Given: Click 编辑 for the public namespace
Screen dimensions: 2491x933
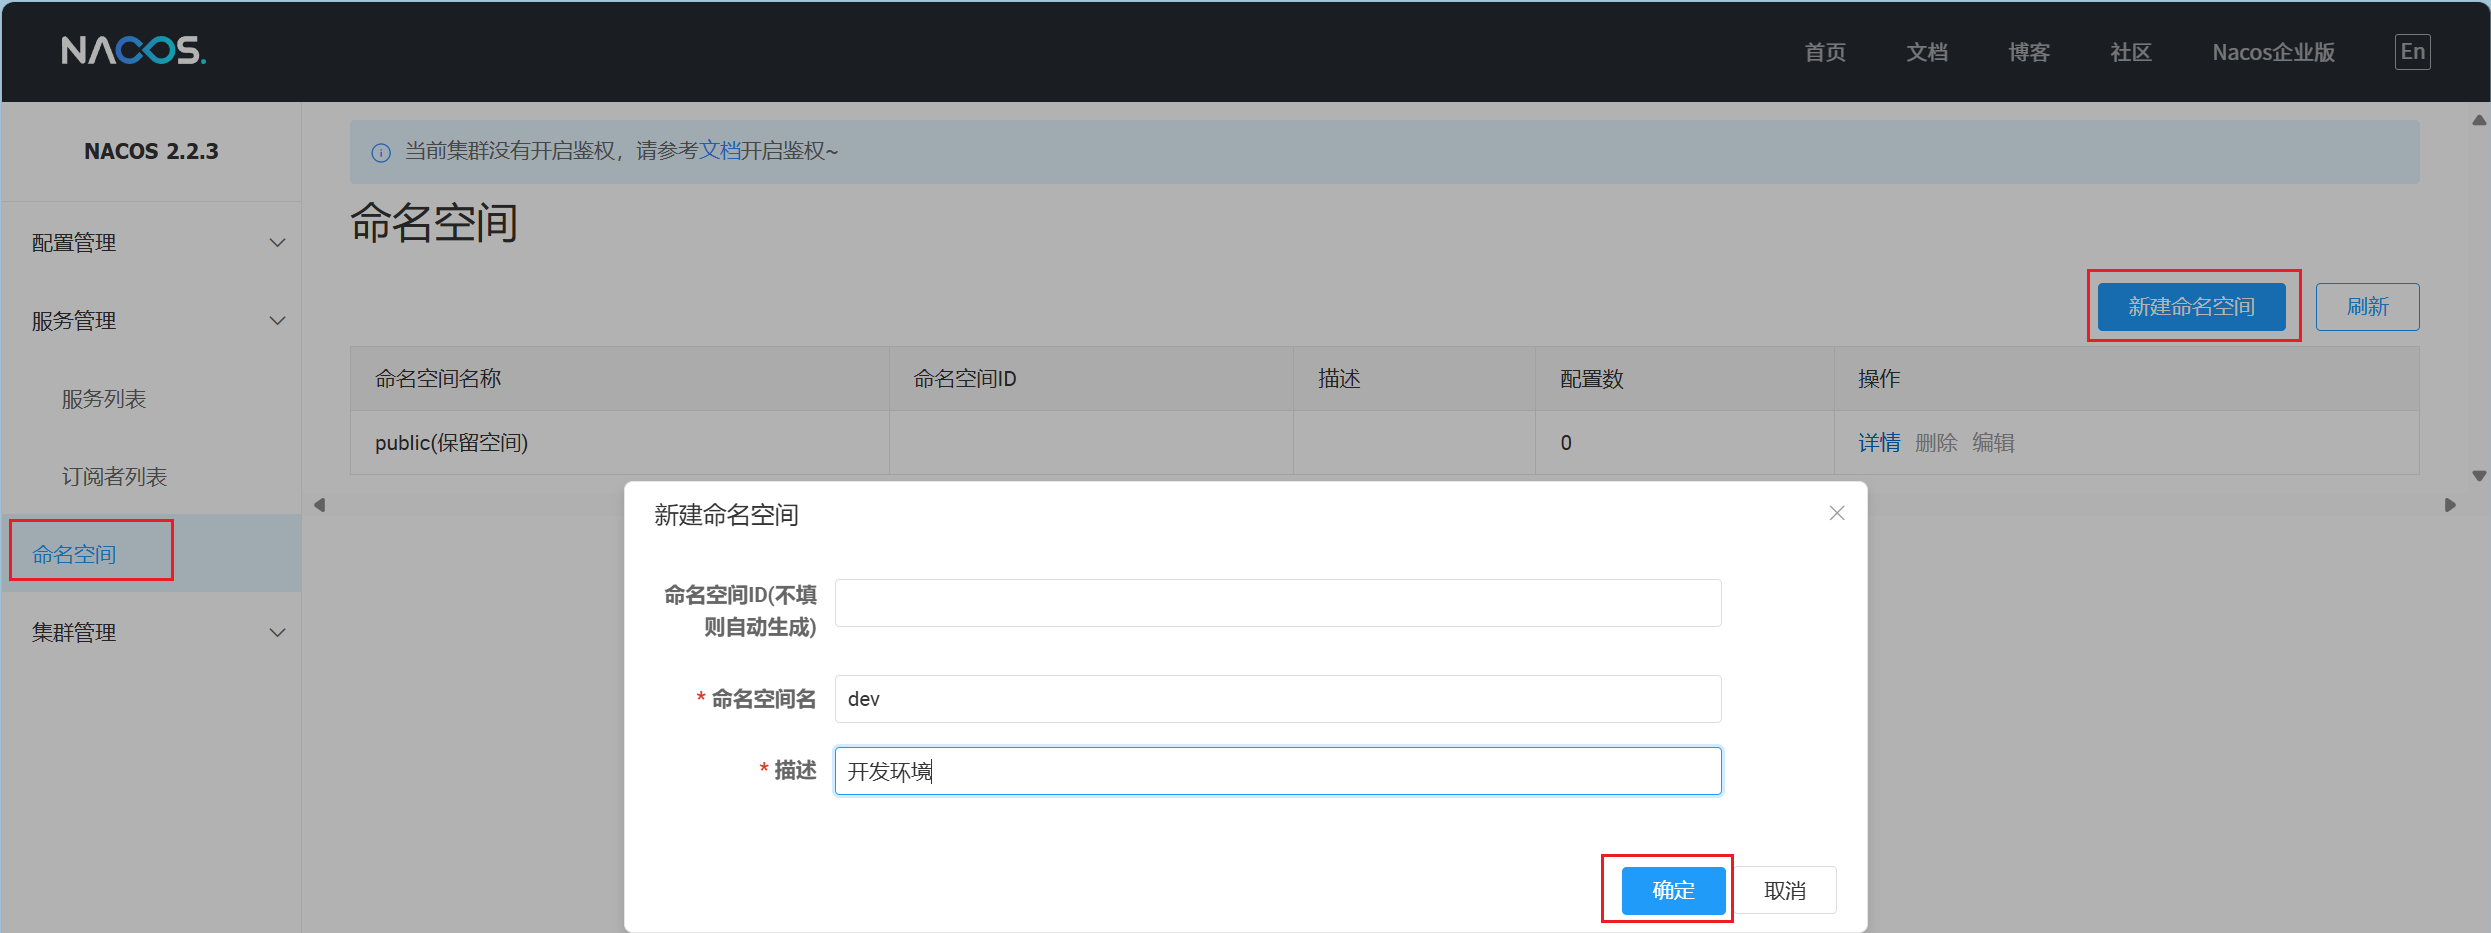Looking at the screenshot, I should (1993, 443).
